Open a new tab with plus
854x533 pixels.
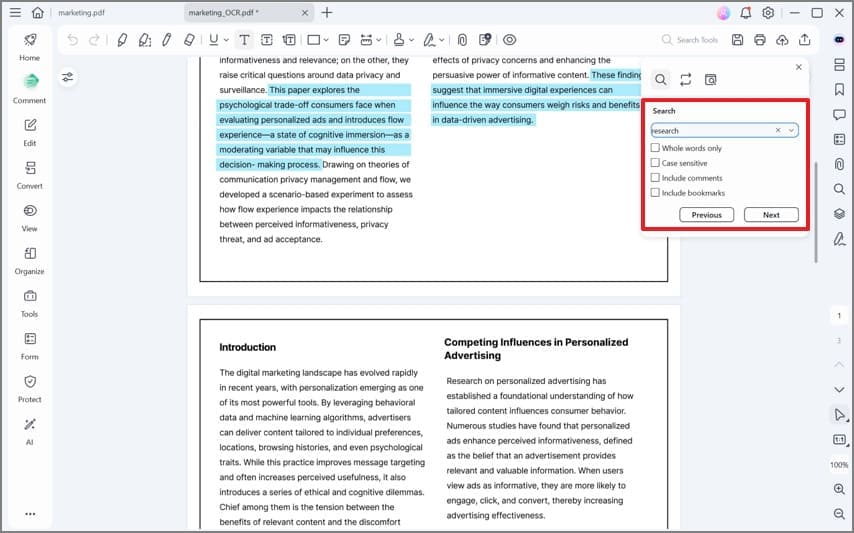(x=327, y=13)
